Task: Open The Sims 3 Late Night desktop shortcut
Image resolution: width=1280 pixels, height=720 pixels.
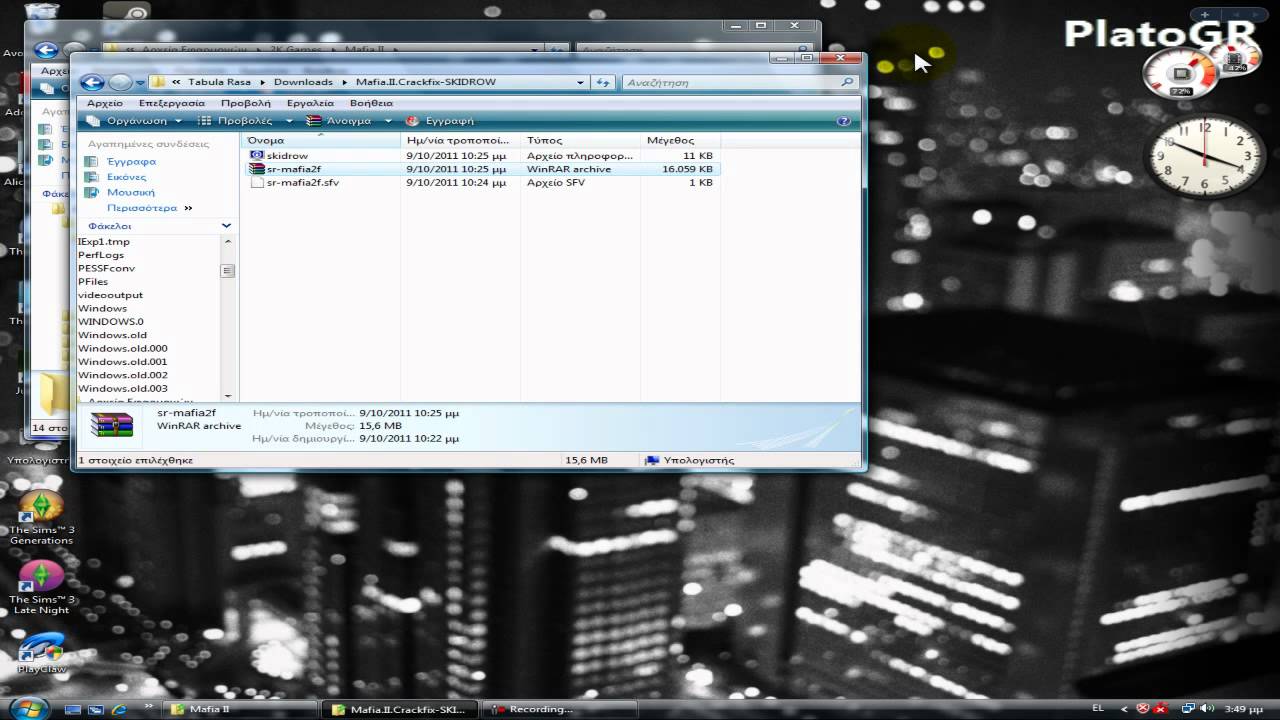Action: click(x=41, y=587)
